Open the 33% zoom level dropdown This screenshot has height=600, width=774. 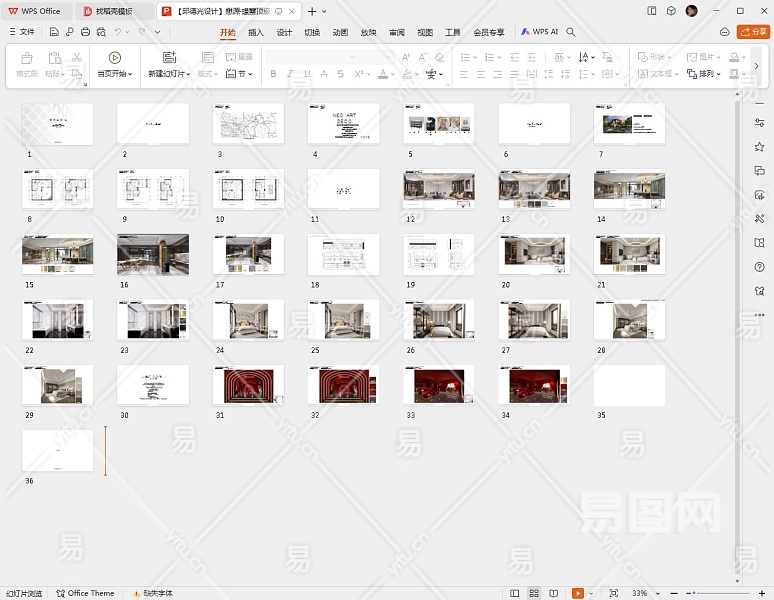pyautogui.click(x=641, y=593)
